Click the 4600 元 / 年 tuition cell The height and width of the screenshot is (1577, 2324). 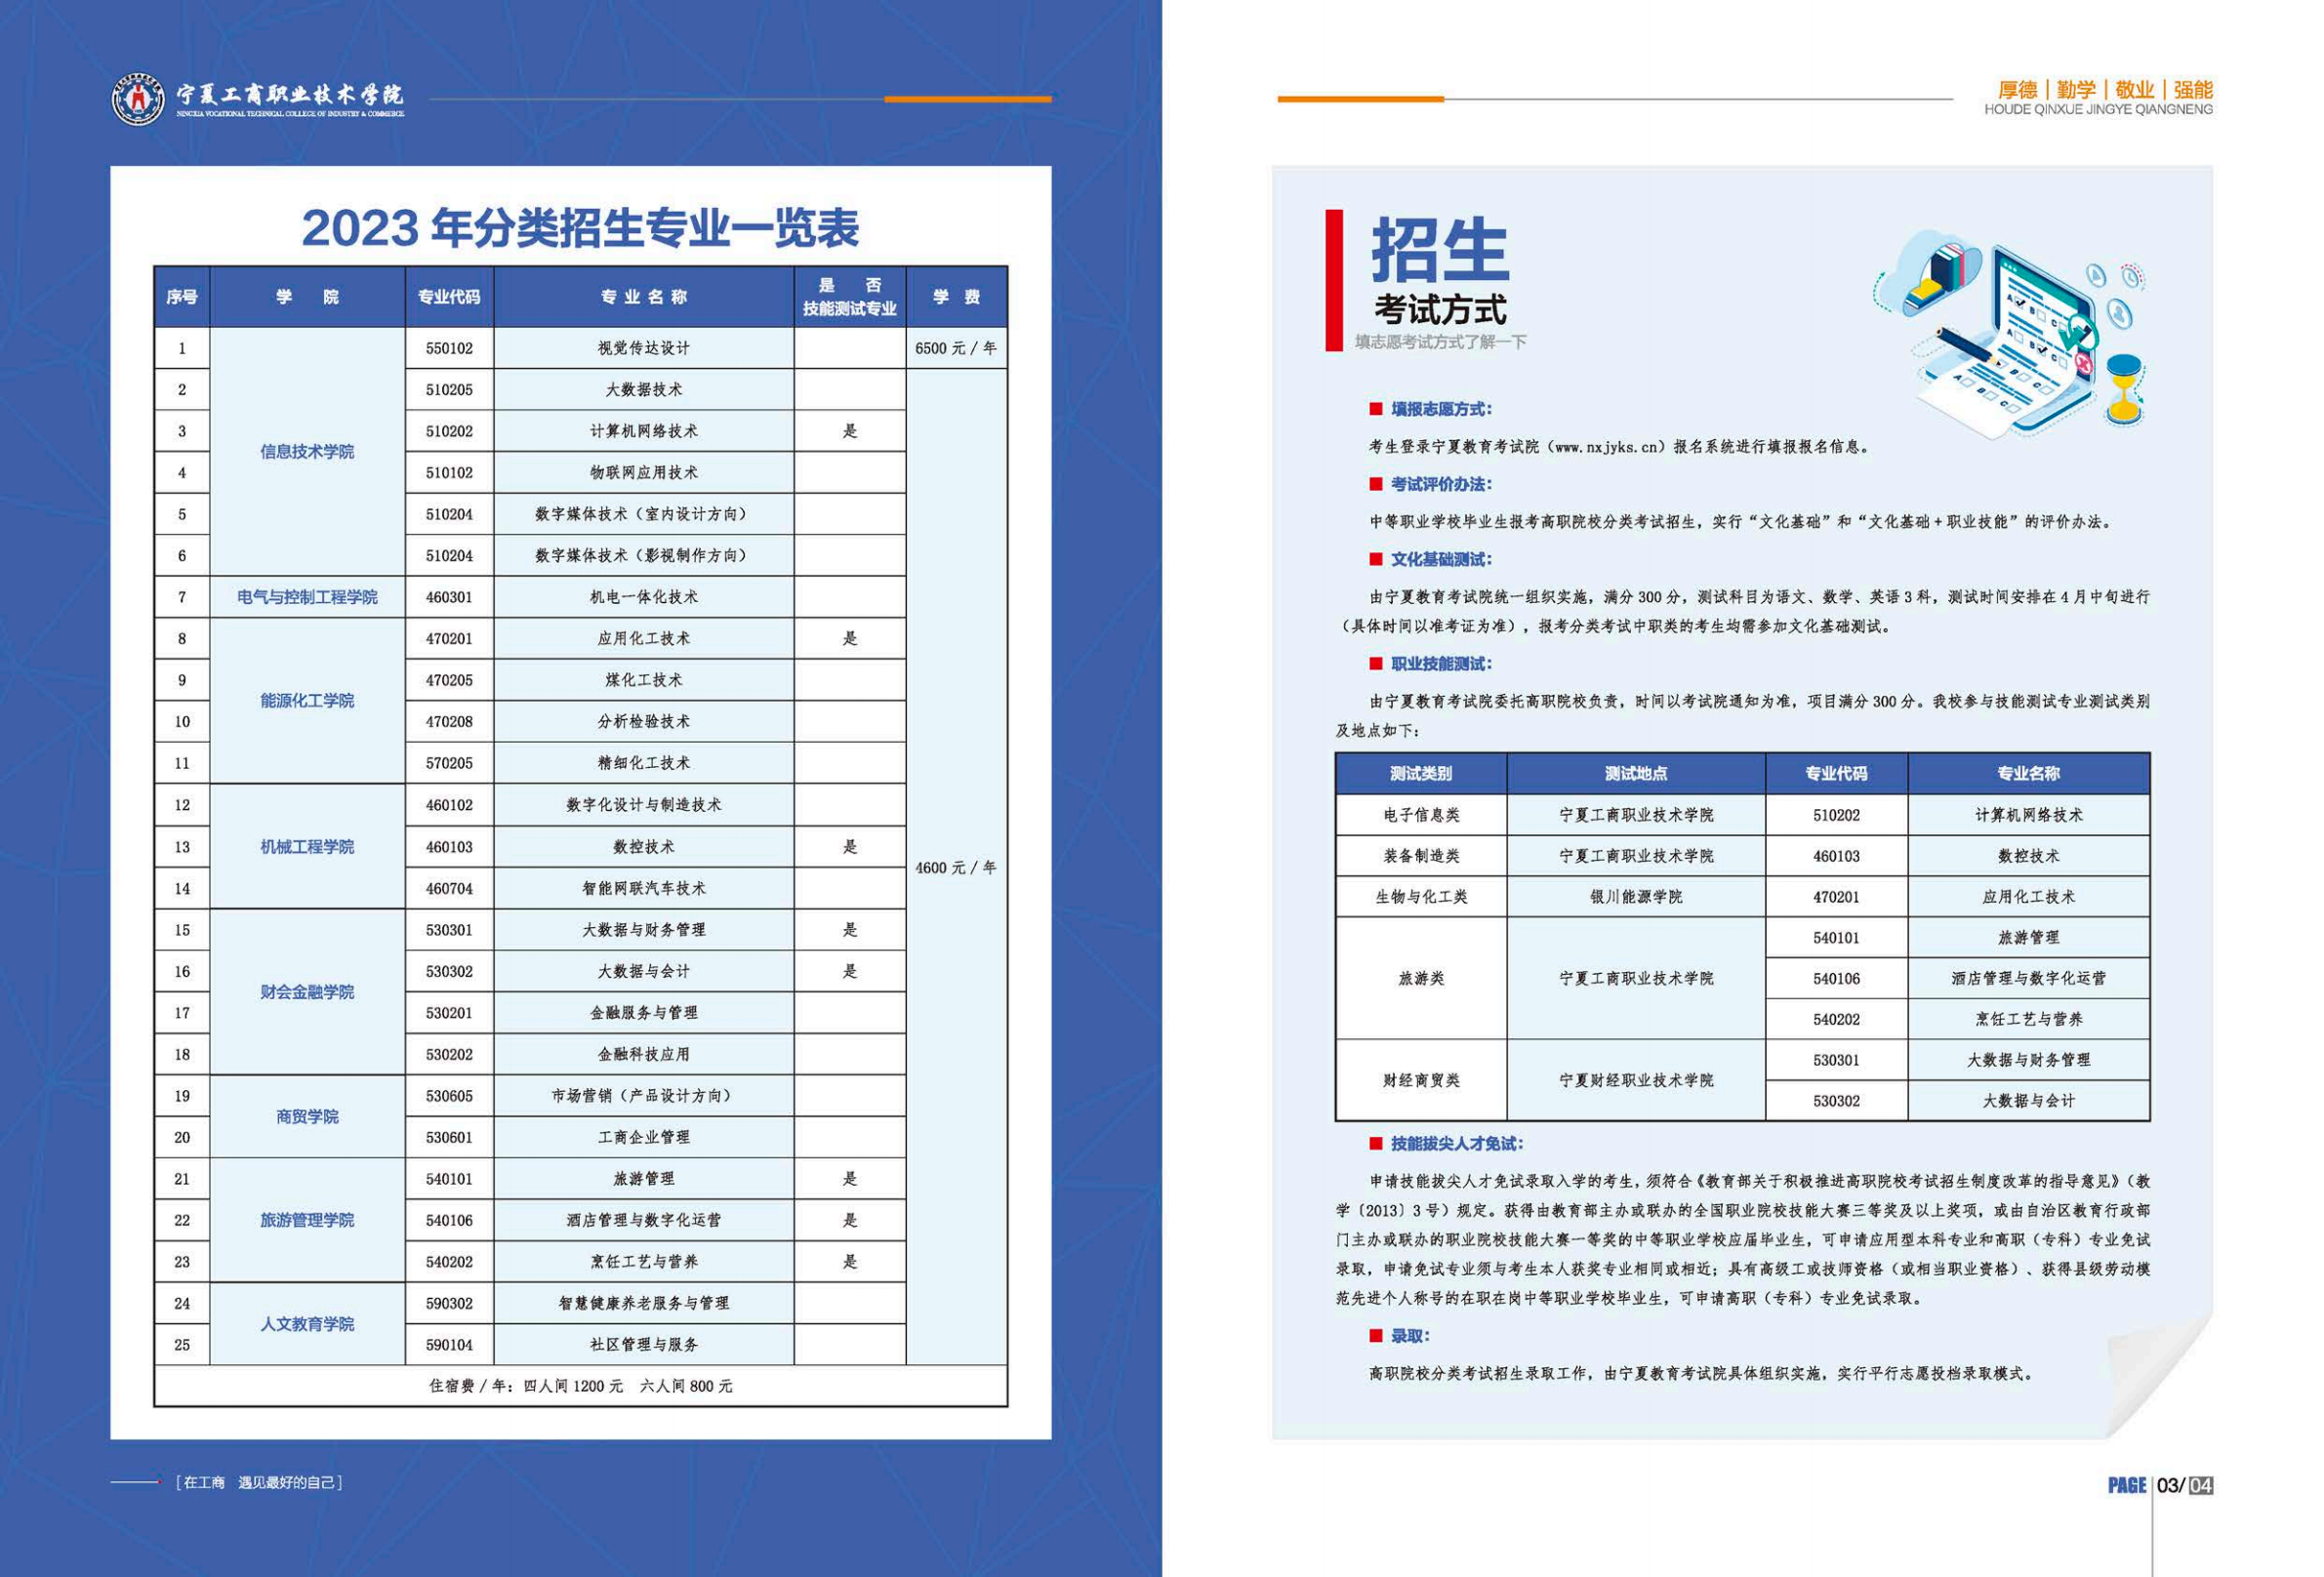[957, 867]
